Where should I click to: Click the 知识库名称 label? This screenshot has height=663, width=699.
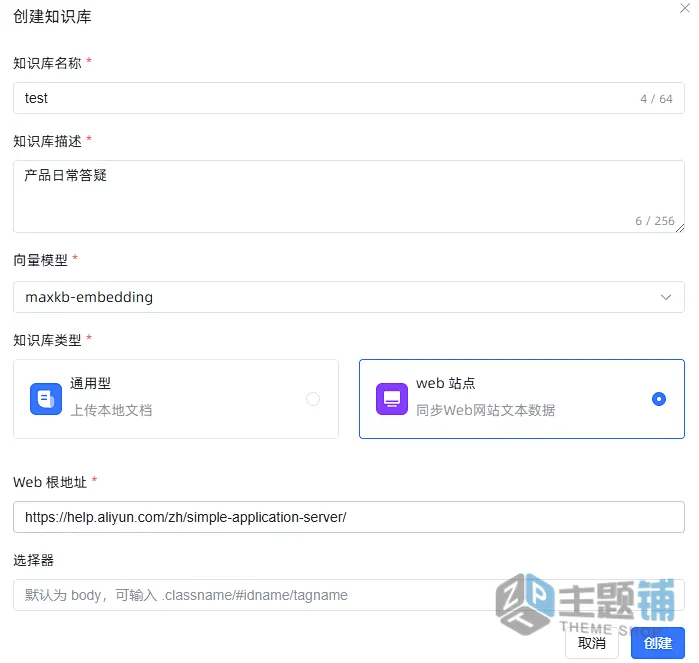coord(47,63)
